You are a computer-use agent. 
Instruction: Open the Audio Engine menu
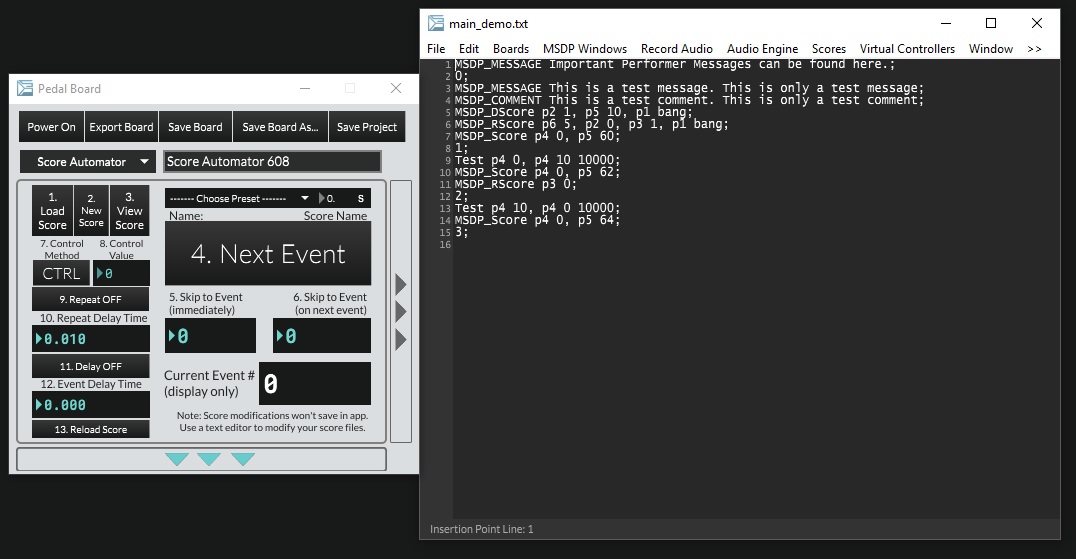tap(762, 48)
